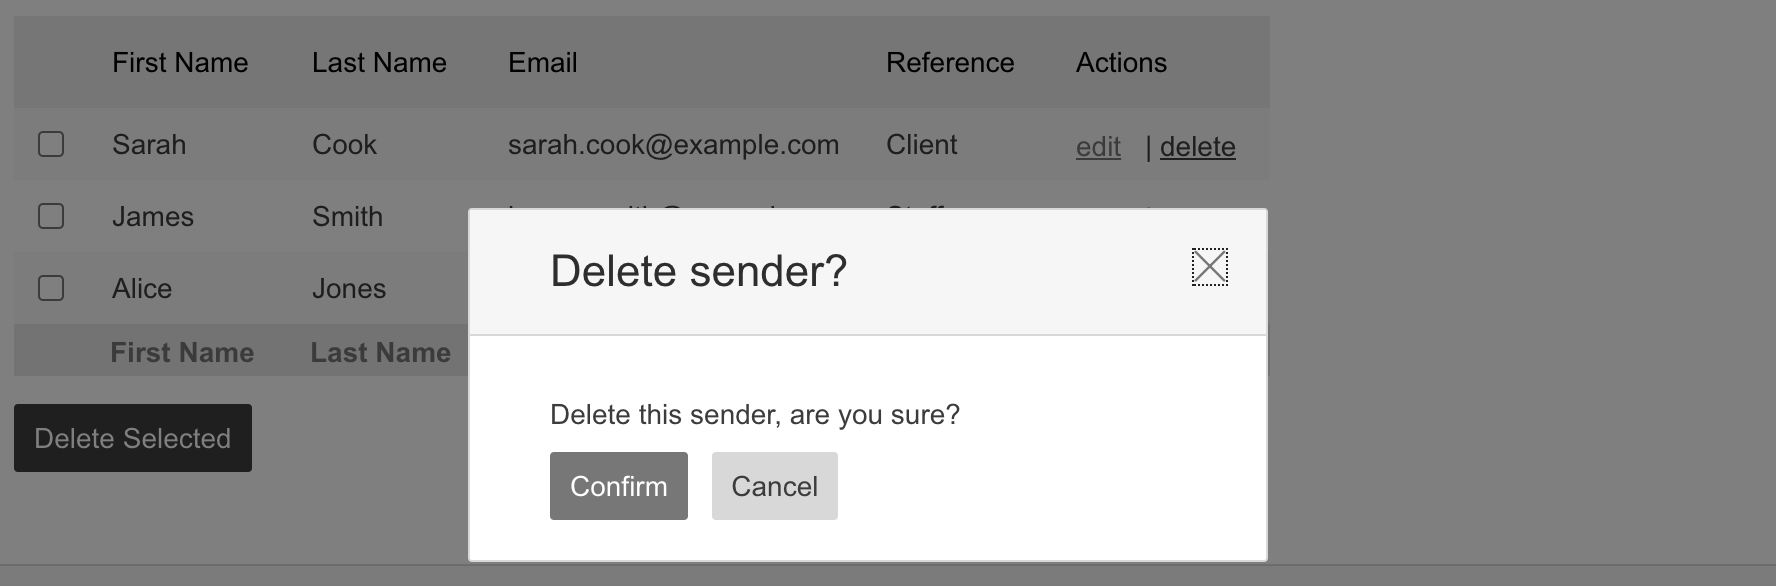The width and height of the screenshot is (1776, 586).
Task: Select the sarah.cook@example.com email cell
Action: point(673,145)
